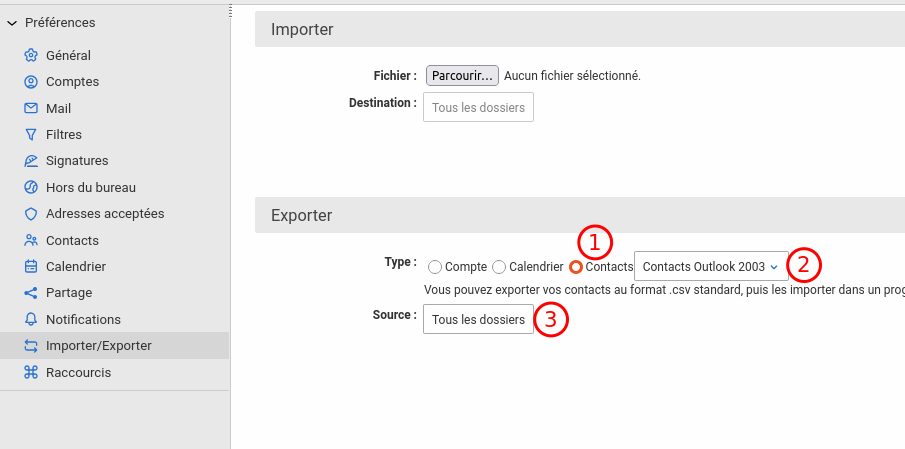The width and height of the screenshot is (905, 449).
Task: Click the Notifications bell icon
Action: [31, 320]
